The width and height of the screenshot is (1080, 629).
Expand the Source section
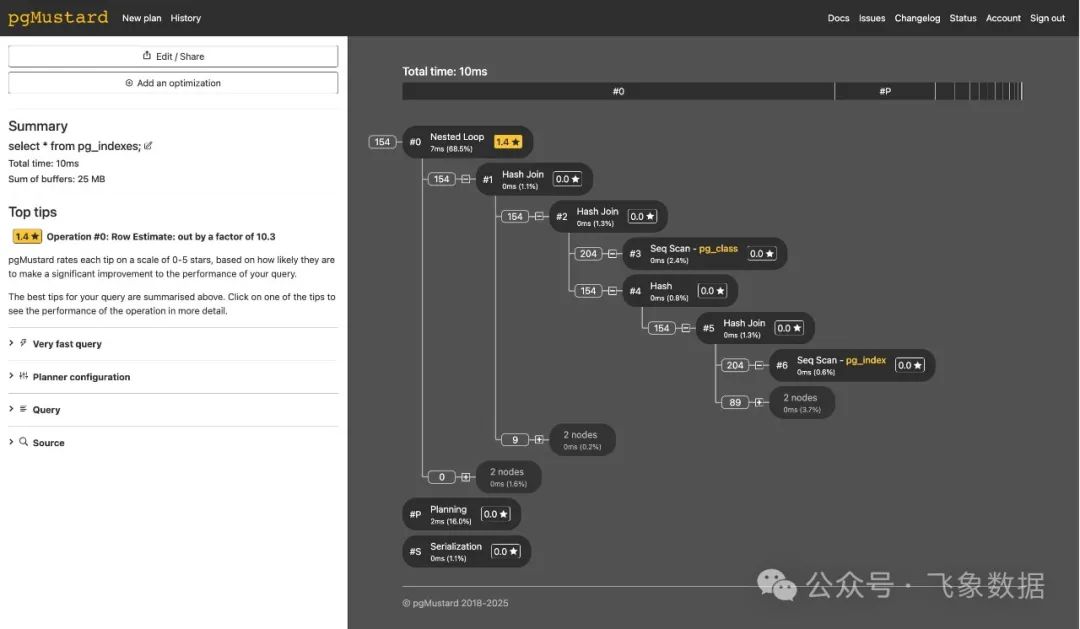[173, 442]
